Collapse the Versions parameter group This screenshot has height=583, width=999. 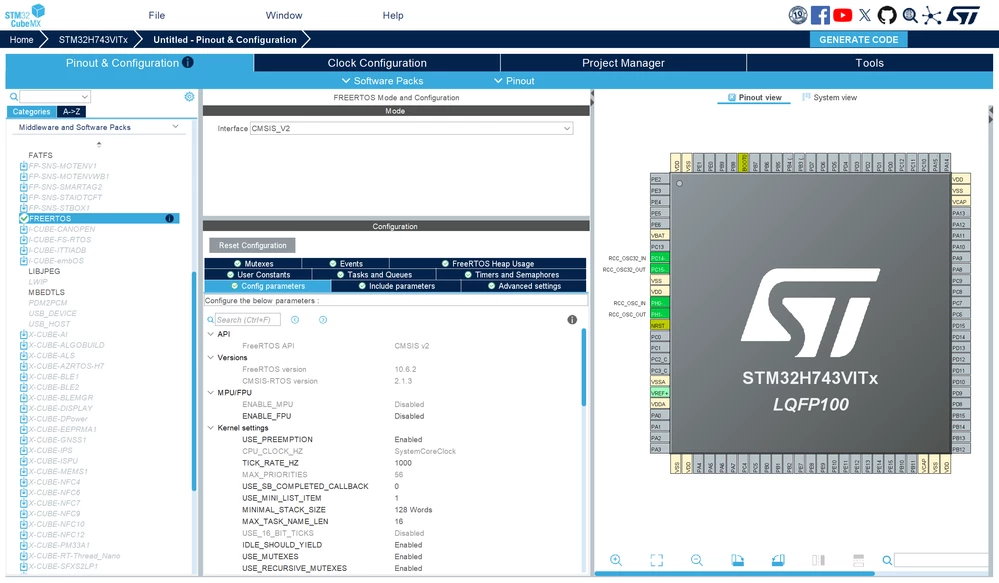pyautogui.click(x=211, y=357)
